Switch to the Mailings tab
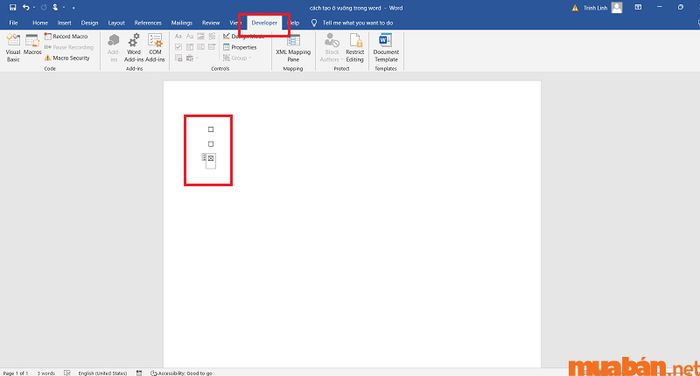This screenshot has width=700, height=376. point(182,22)
